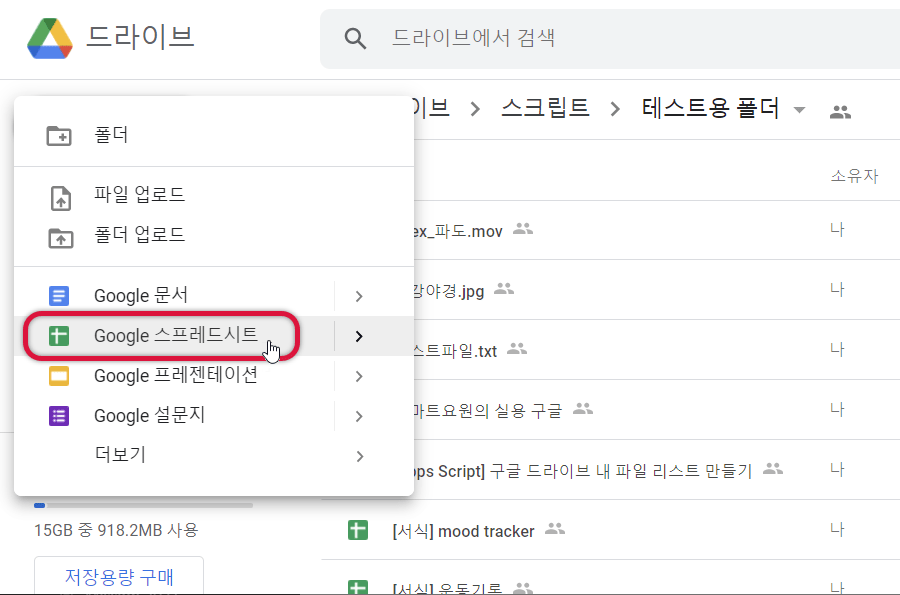Select the 폴더 menu entry

tap(111, 135)
